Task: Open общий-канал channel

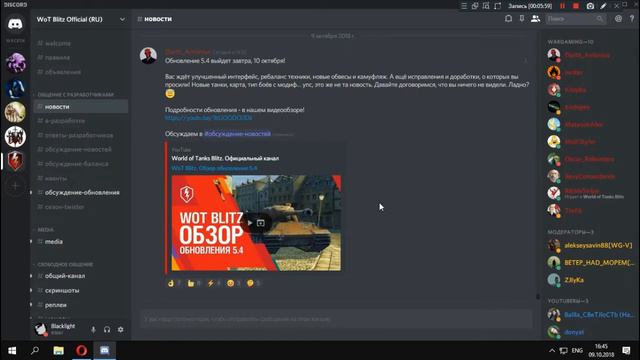Action: 81,276
